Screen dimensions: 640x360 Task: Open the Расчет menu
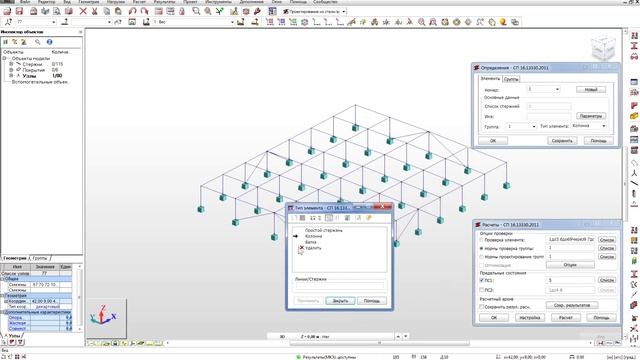click(139, 2)
